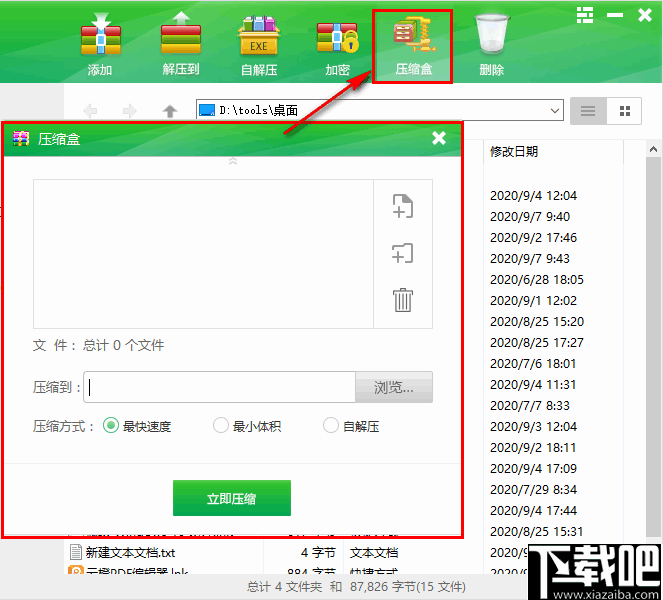Viewport: 663px width, 600px height.
Task: Click the date 2020/9/4 17:44
Action: pyautogui.click(x=533, y=510)
